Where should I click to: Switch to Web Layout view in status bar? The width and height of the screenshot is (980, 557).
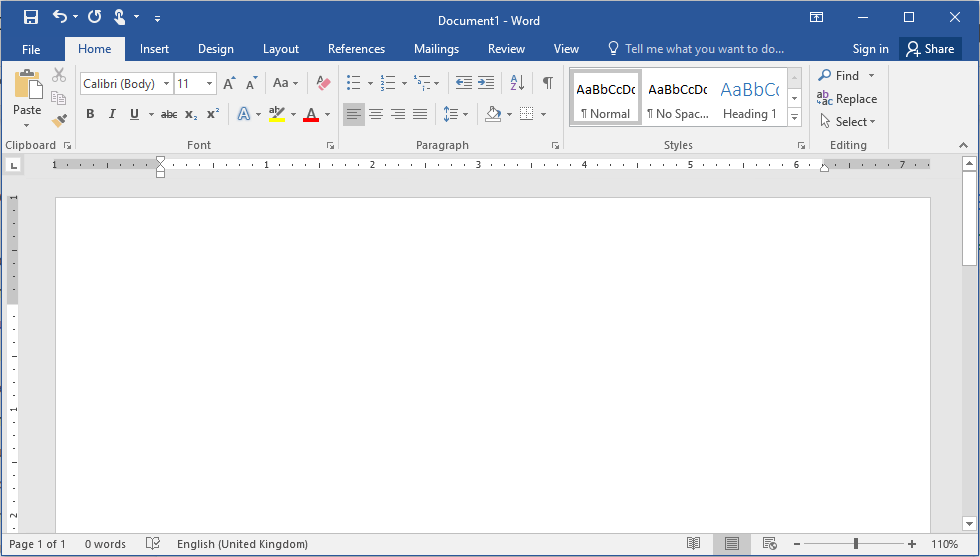(770, 544)
